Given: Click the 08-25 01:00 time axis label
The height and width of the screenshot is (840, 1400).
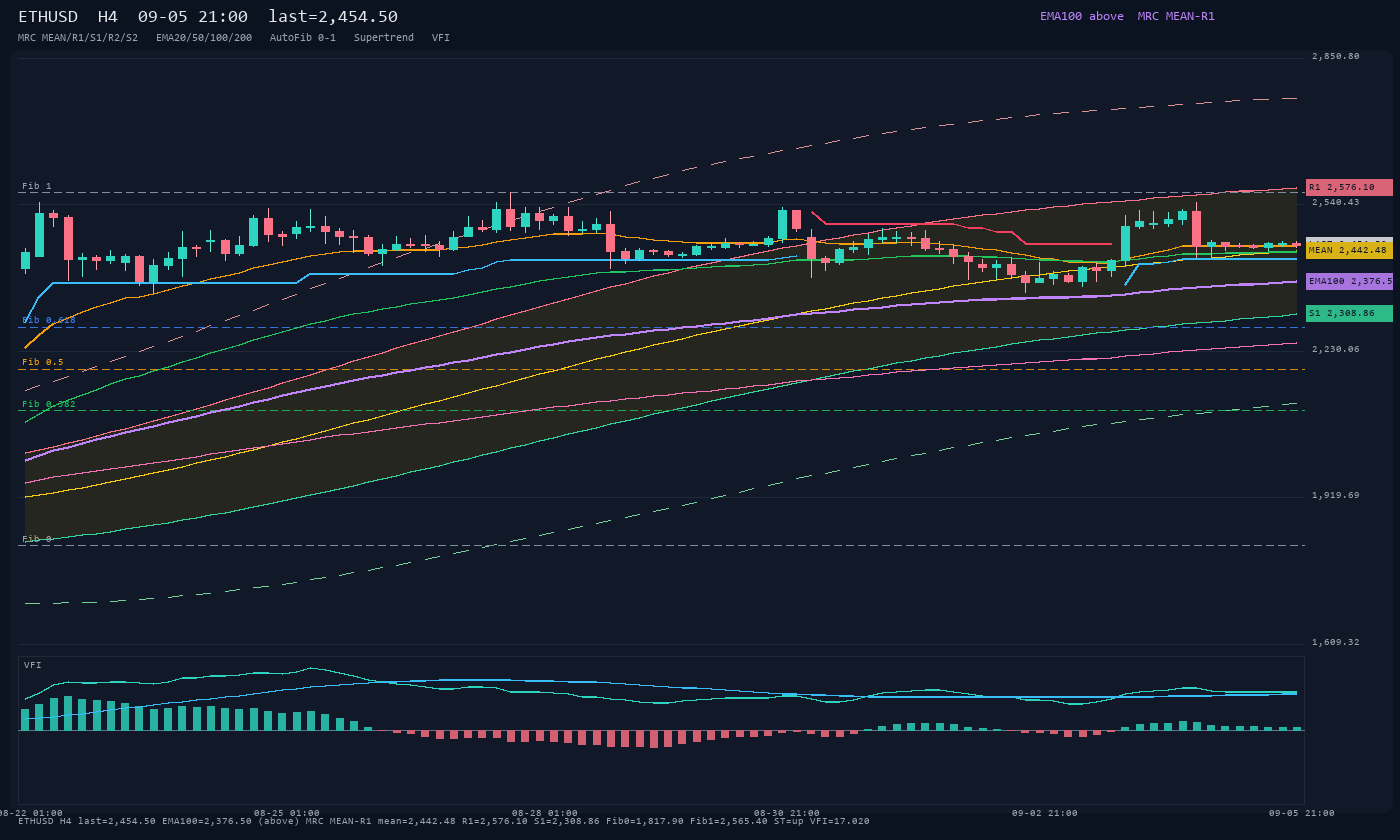Looking at the screenshot, I should [x=287, y=813].
